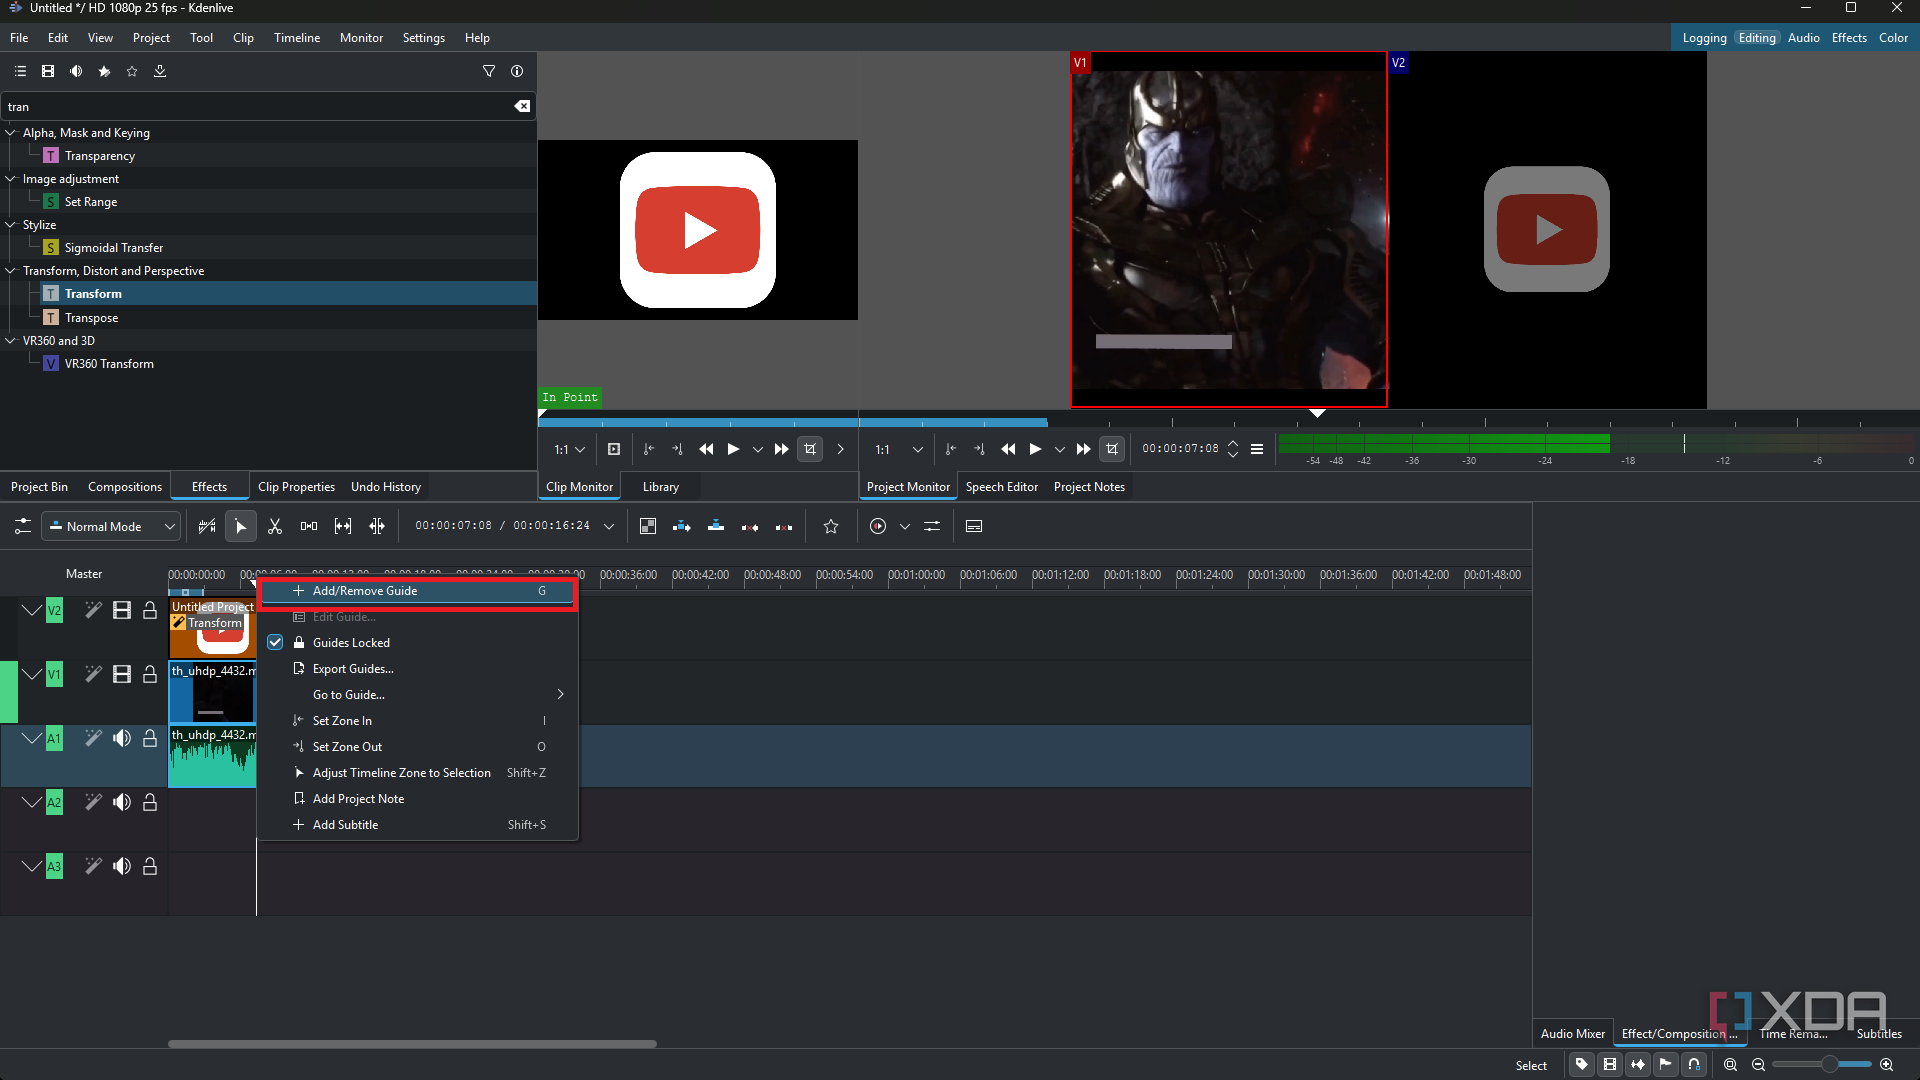1920x1080 pixels.
Task: Toggle edit mode icon in clip monitor
Action: tap(810, 449)
